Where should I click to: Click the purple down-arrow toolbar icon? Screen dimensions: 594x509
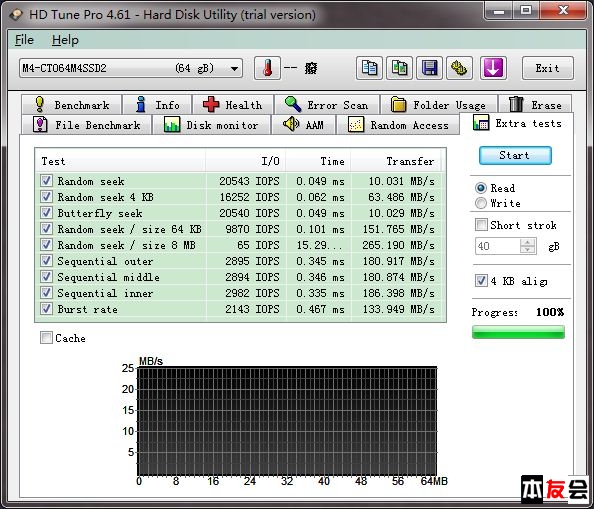[493, 68]
